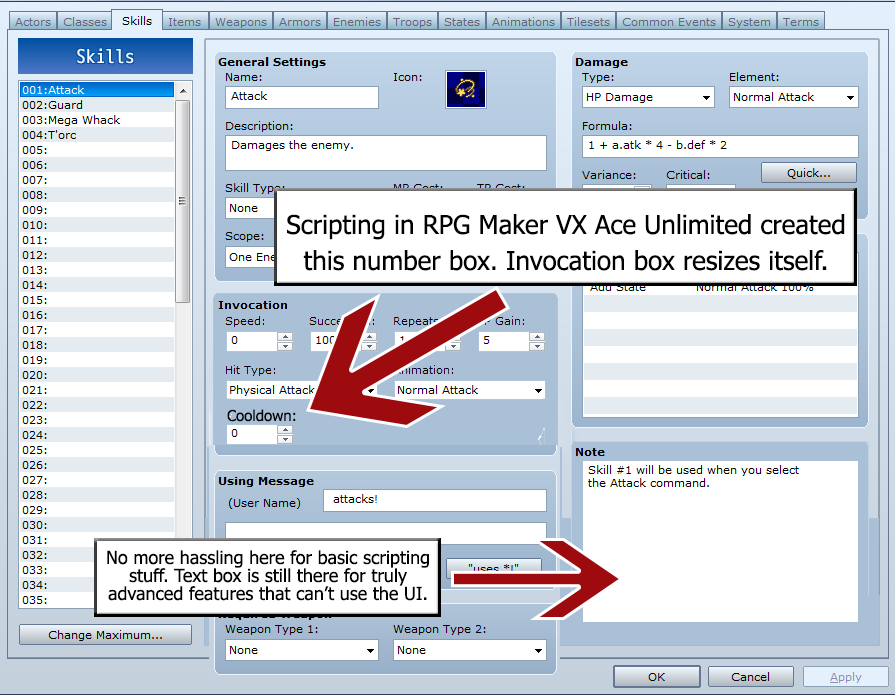The width and height of the screenshot is (895, 695).
Task: Open the damage Type dropdown
Action: (x=648, y=97)
